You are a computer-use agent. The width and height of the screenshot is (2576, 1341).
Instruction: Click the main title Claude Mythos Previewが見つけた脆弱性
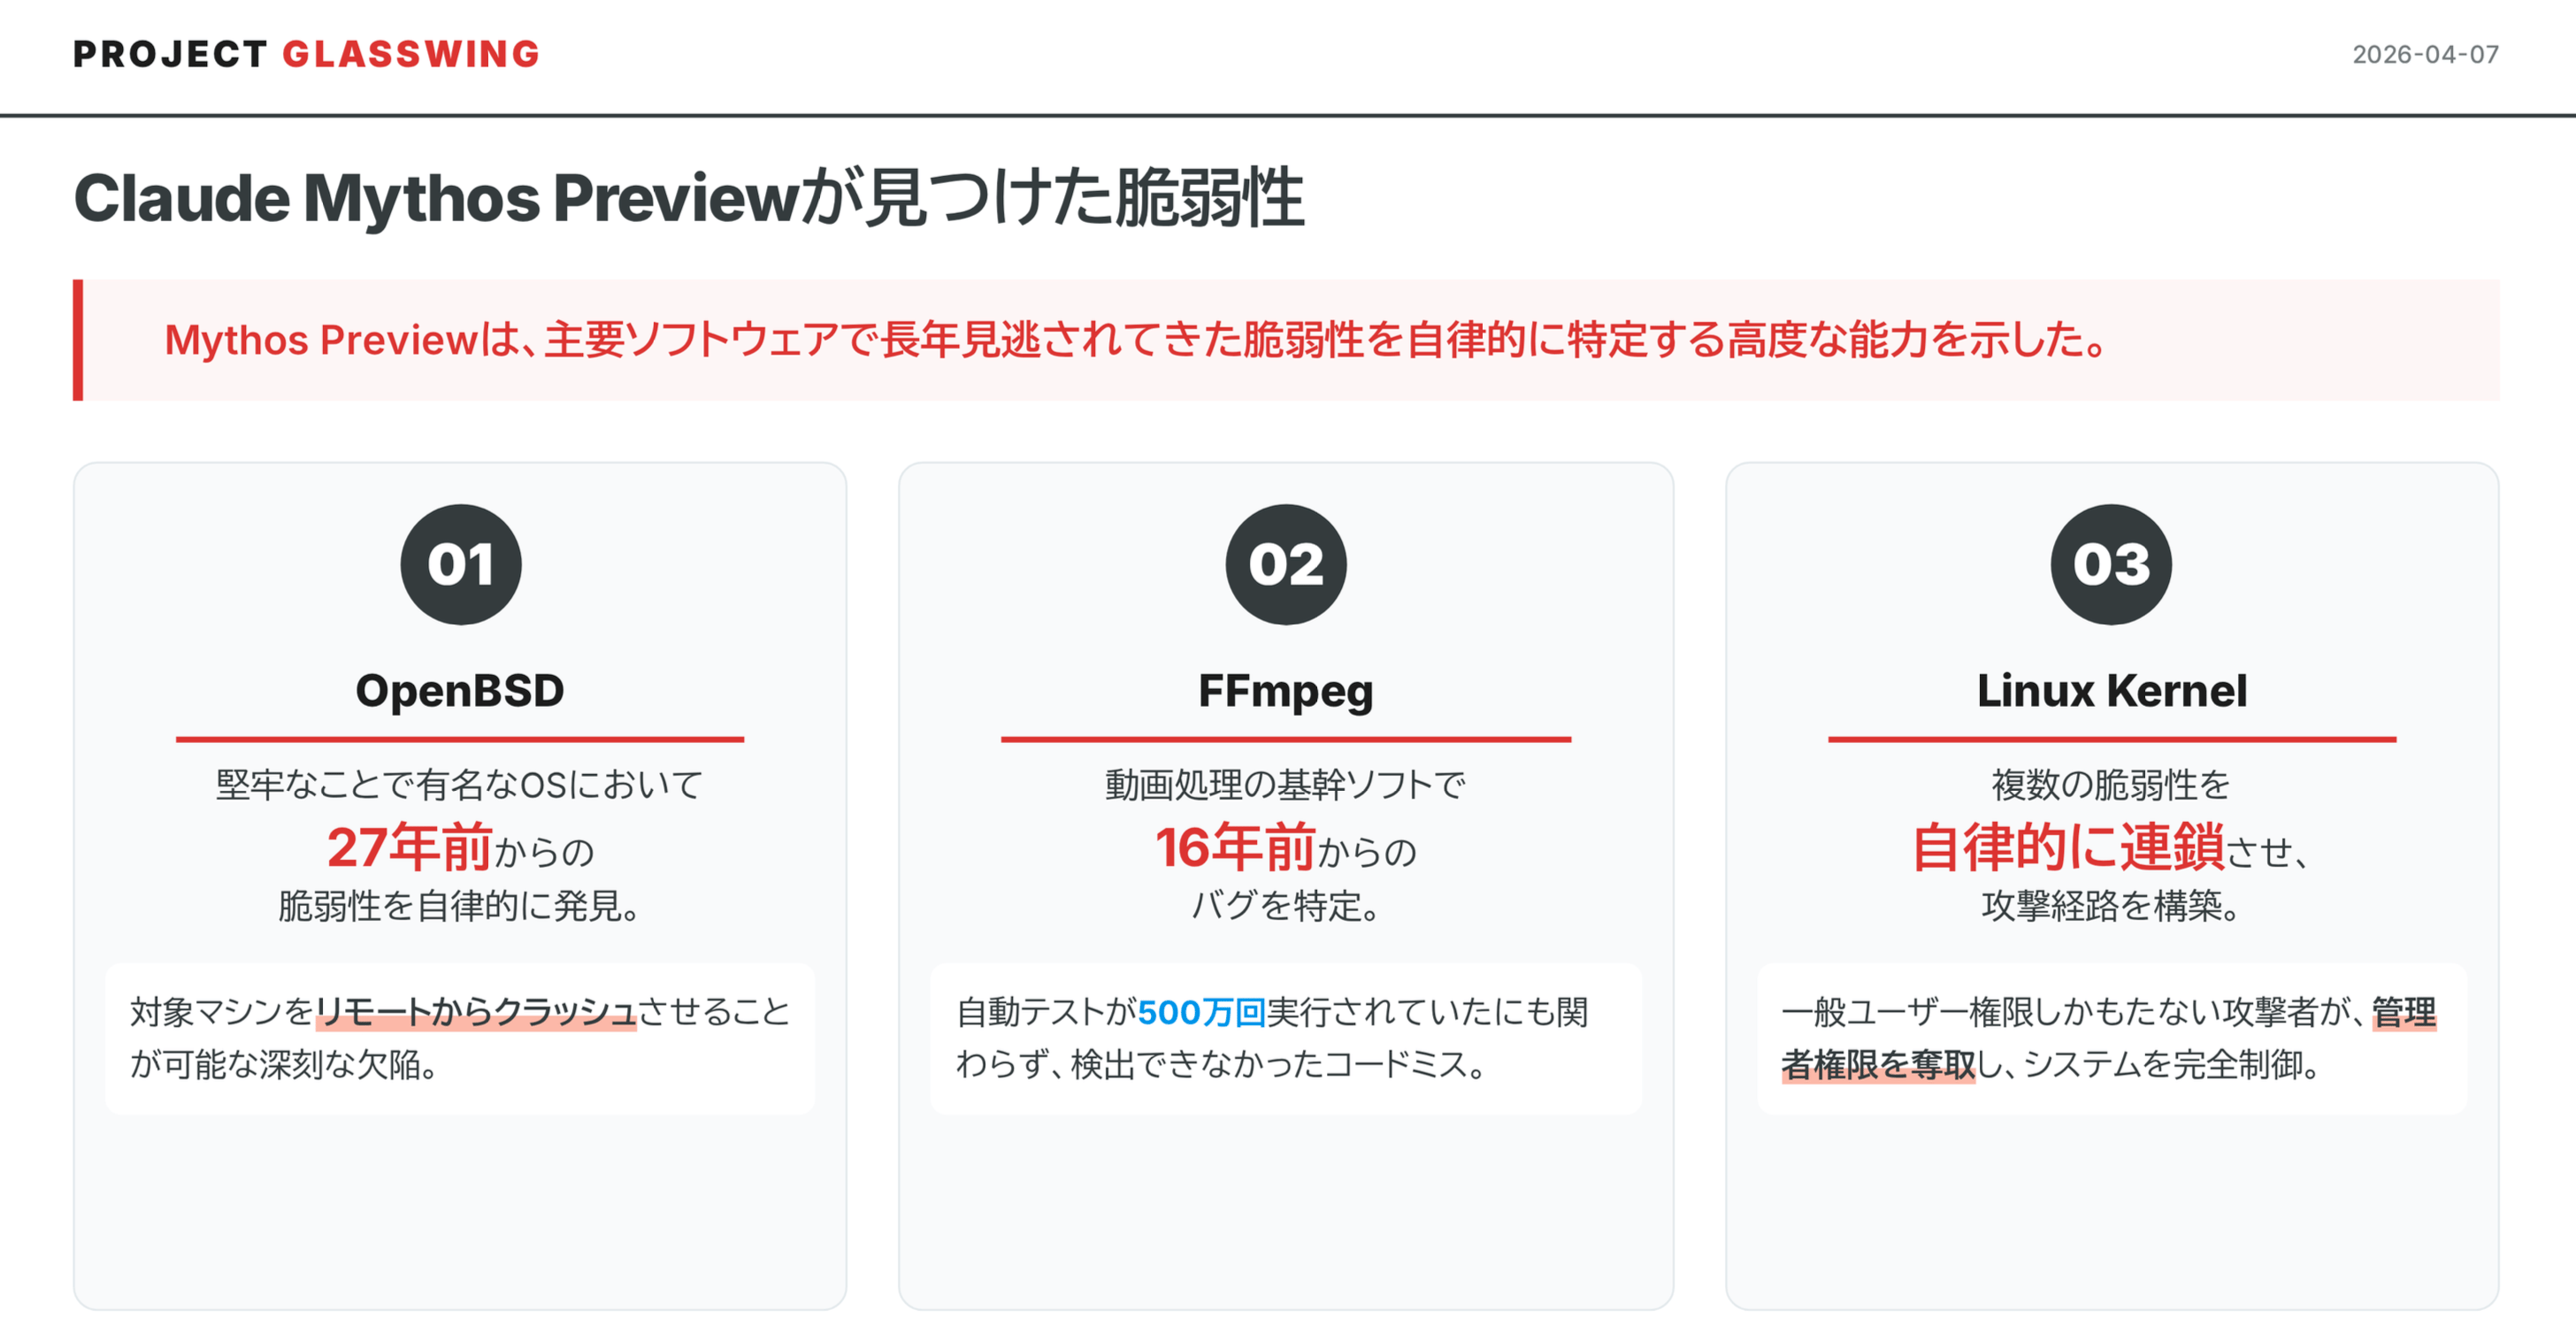[689, 198]
